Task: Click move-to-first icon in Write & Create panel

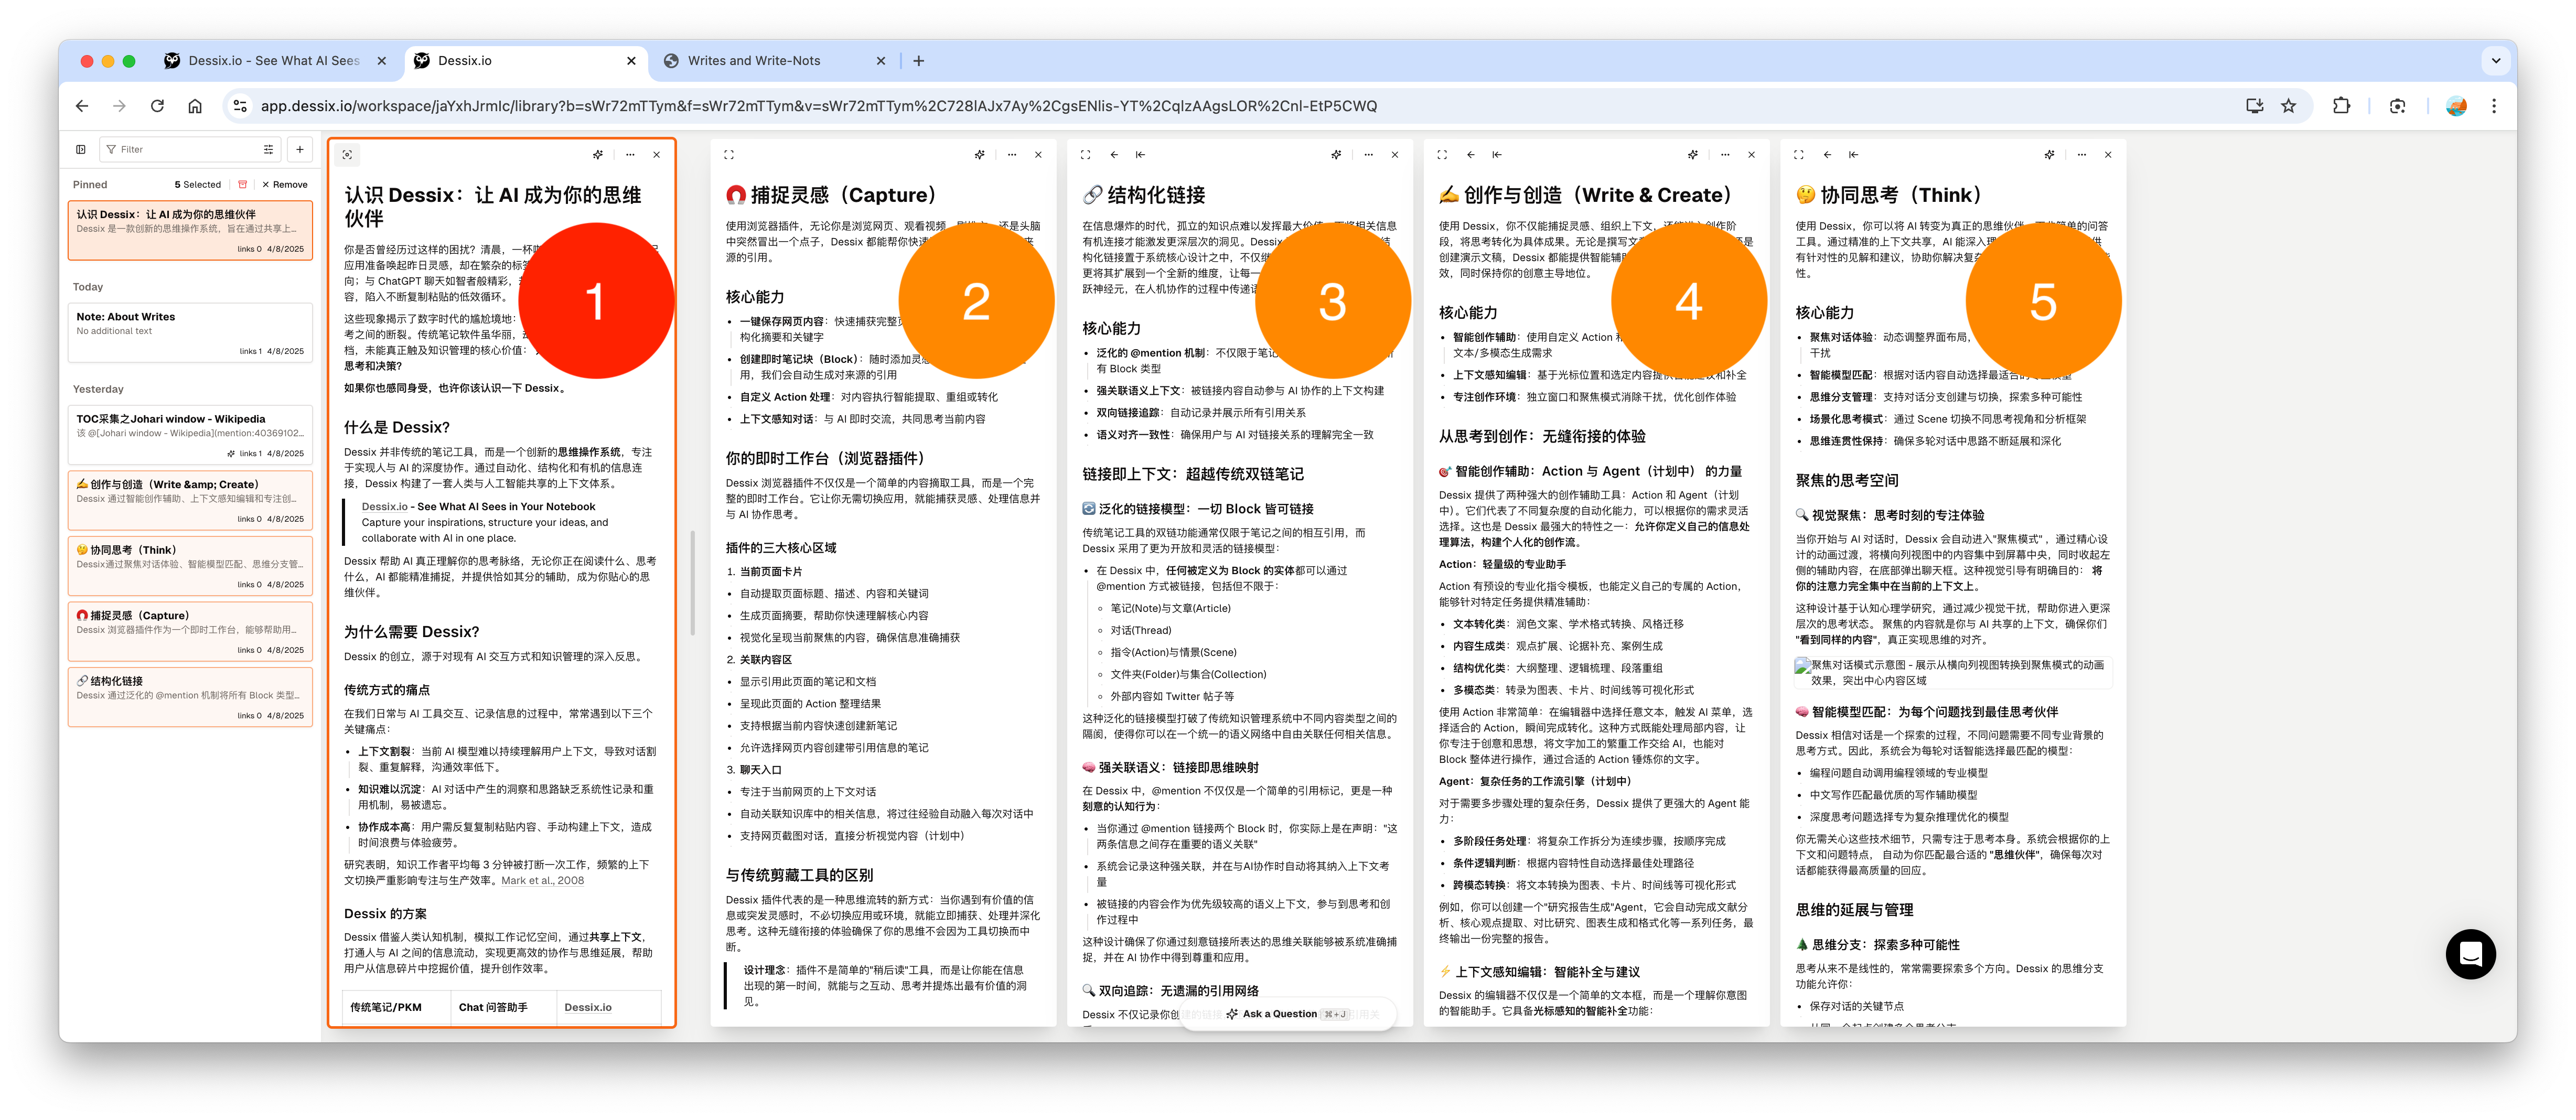Action: (x=1497, y=155)
